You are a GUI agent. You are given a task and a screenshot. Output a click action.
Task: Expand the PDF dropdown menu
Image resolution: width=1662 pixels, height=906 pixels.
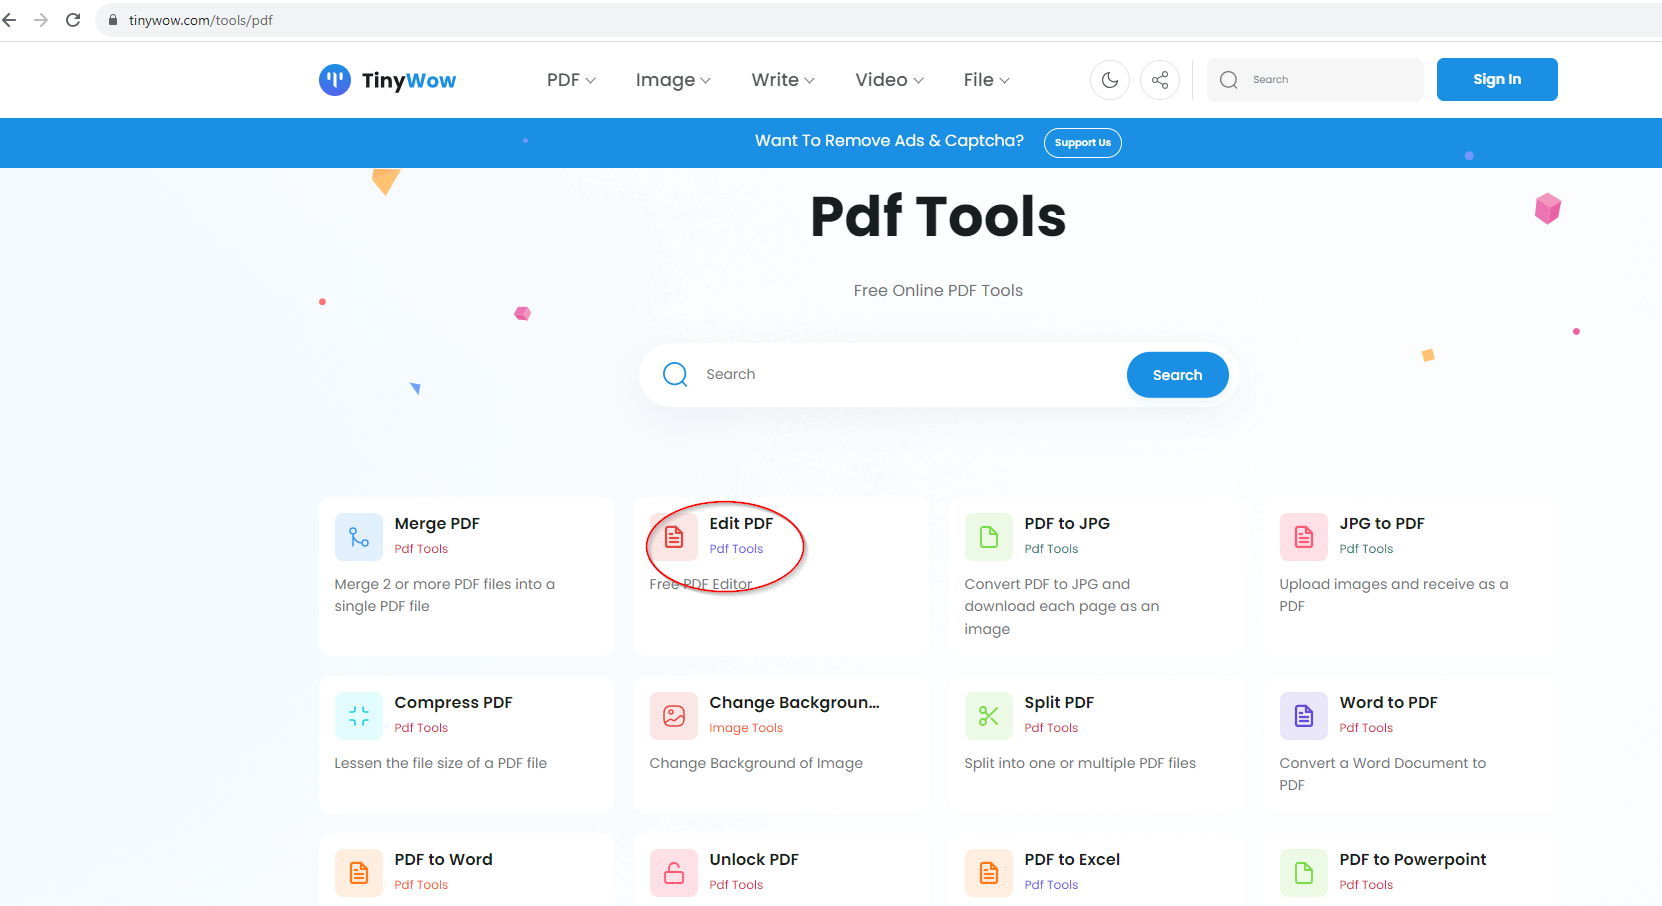pyautogui.click(x=571, y=80)
